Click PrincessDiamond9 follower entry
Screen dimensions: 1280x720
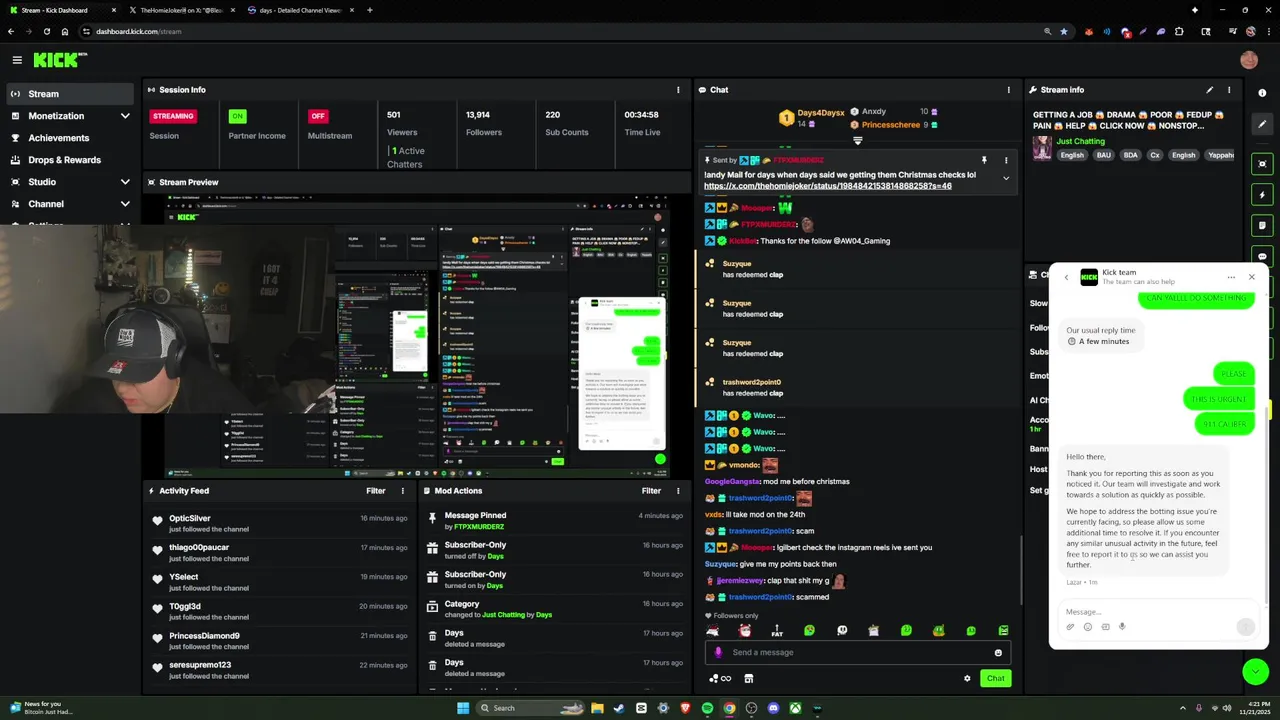click(204, 636)
